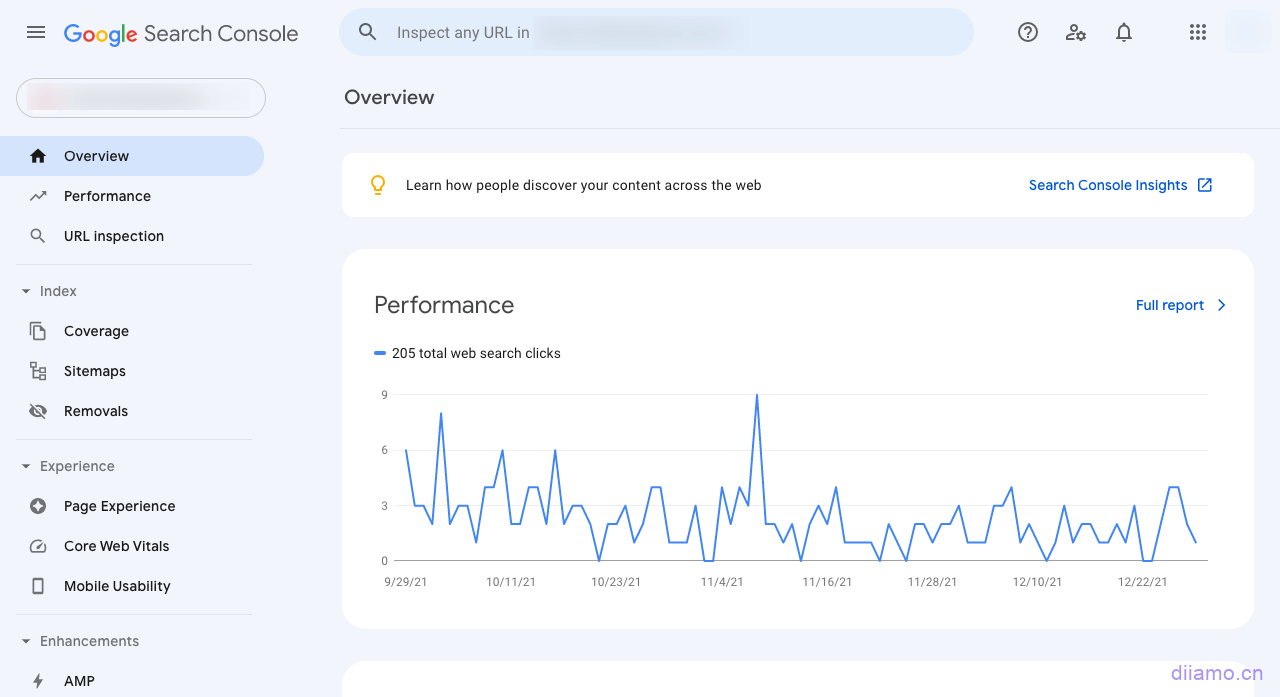Open the notifications bell
This screenshot has width=1280, height=697.
click(1124, 32)
